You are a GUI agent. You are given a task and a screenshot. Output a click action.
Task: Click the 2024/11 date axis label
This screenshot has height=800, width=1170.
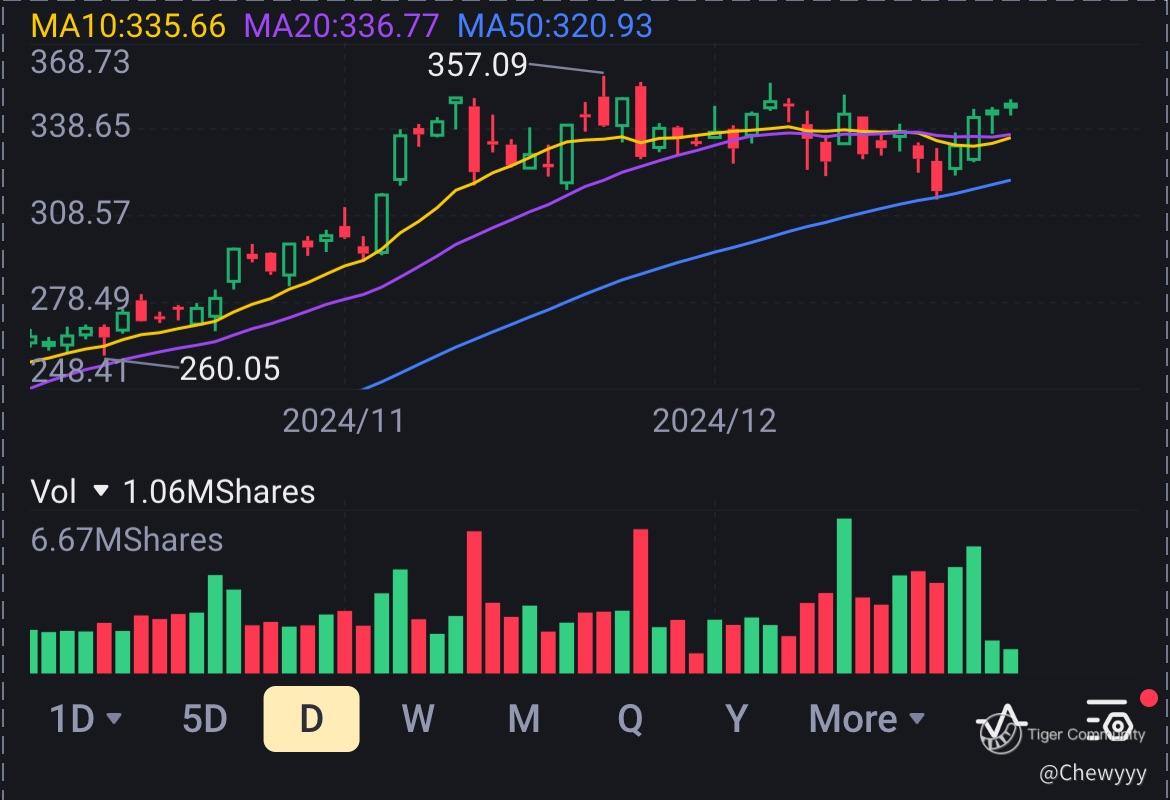point(343,422)
